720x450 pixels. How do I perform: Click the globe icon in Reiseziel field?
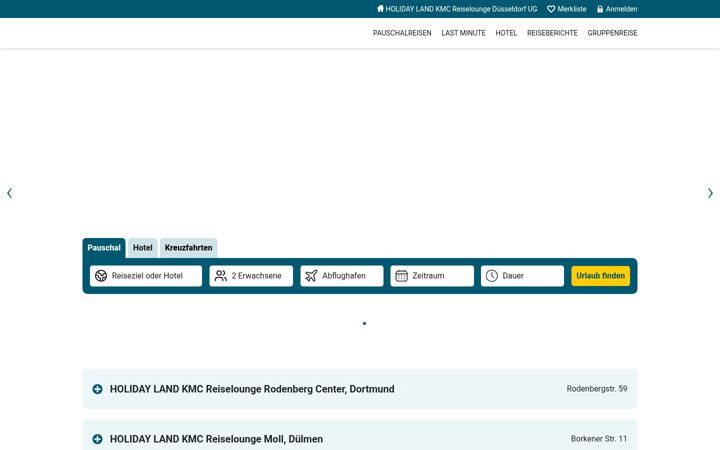pos(101,276)
